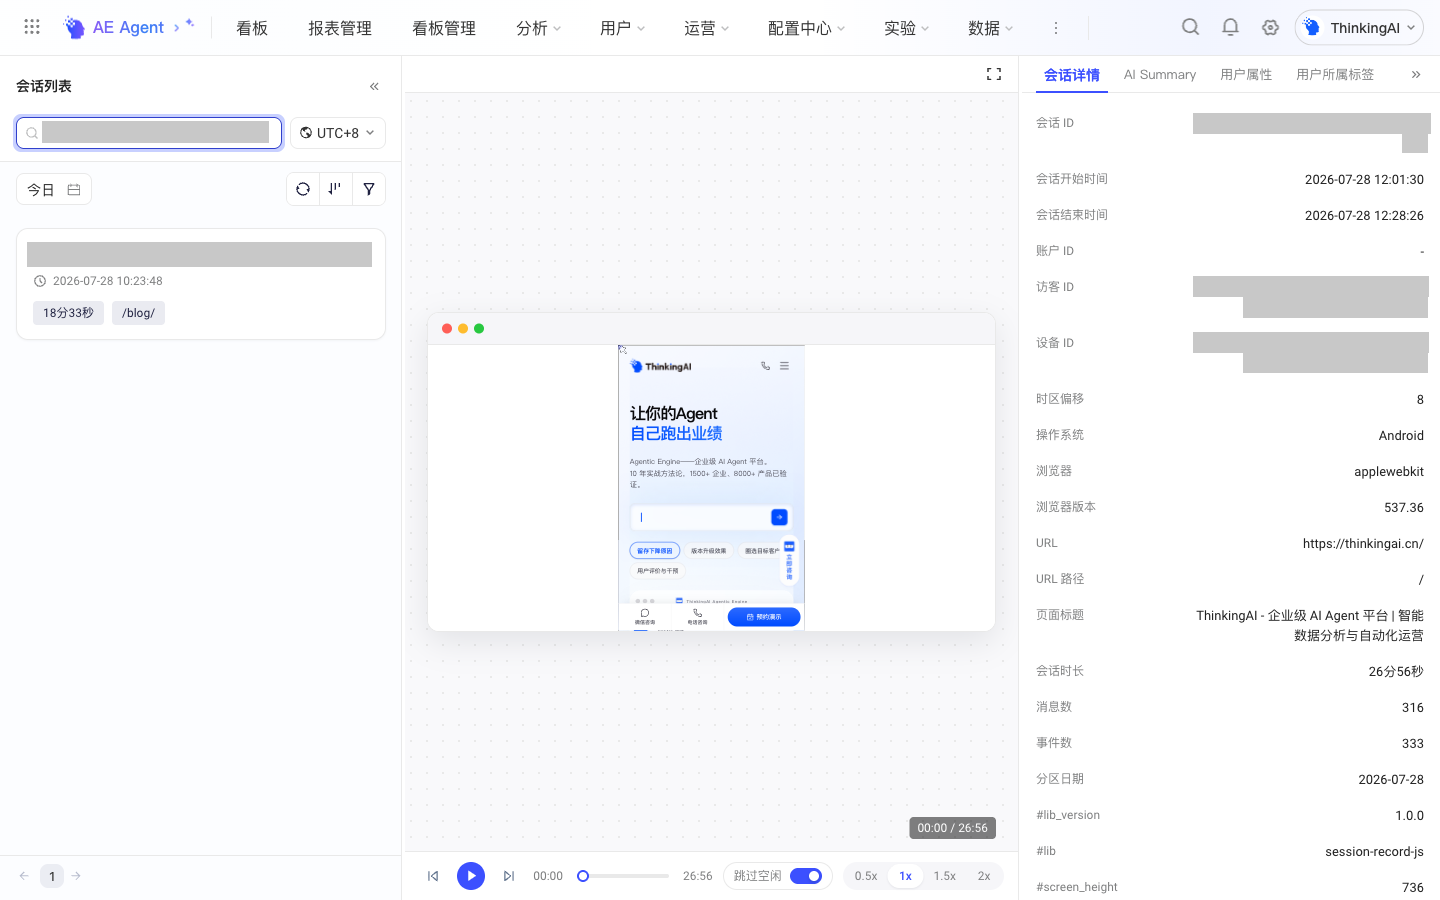This screenshot has height=900, width=1440.
Task: Open the session list filter
Action: click(x=369, y=189)
